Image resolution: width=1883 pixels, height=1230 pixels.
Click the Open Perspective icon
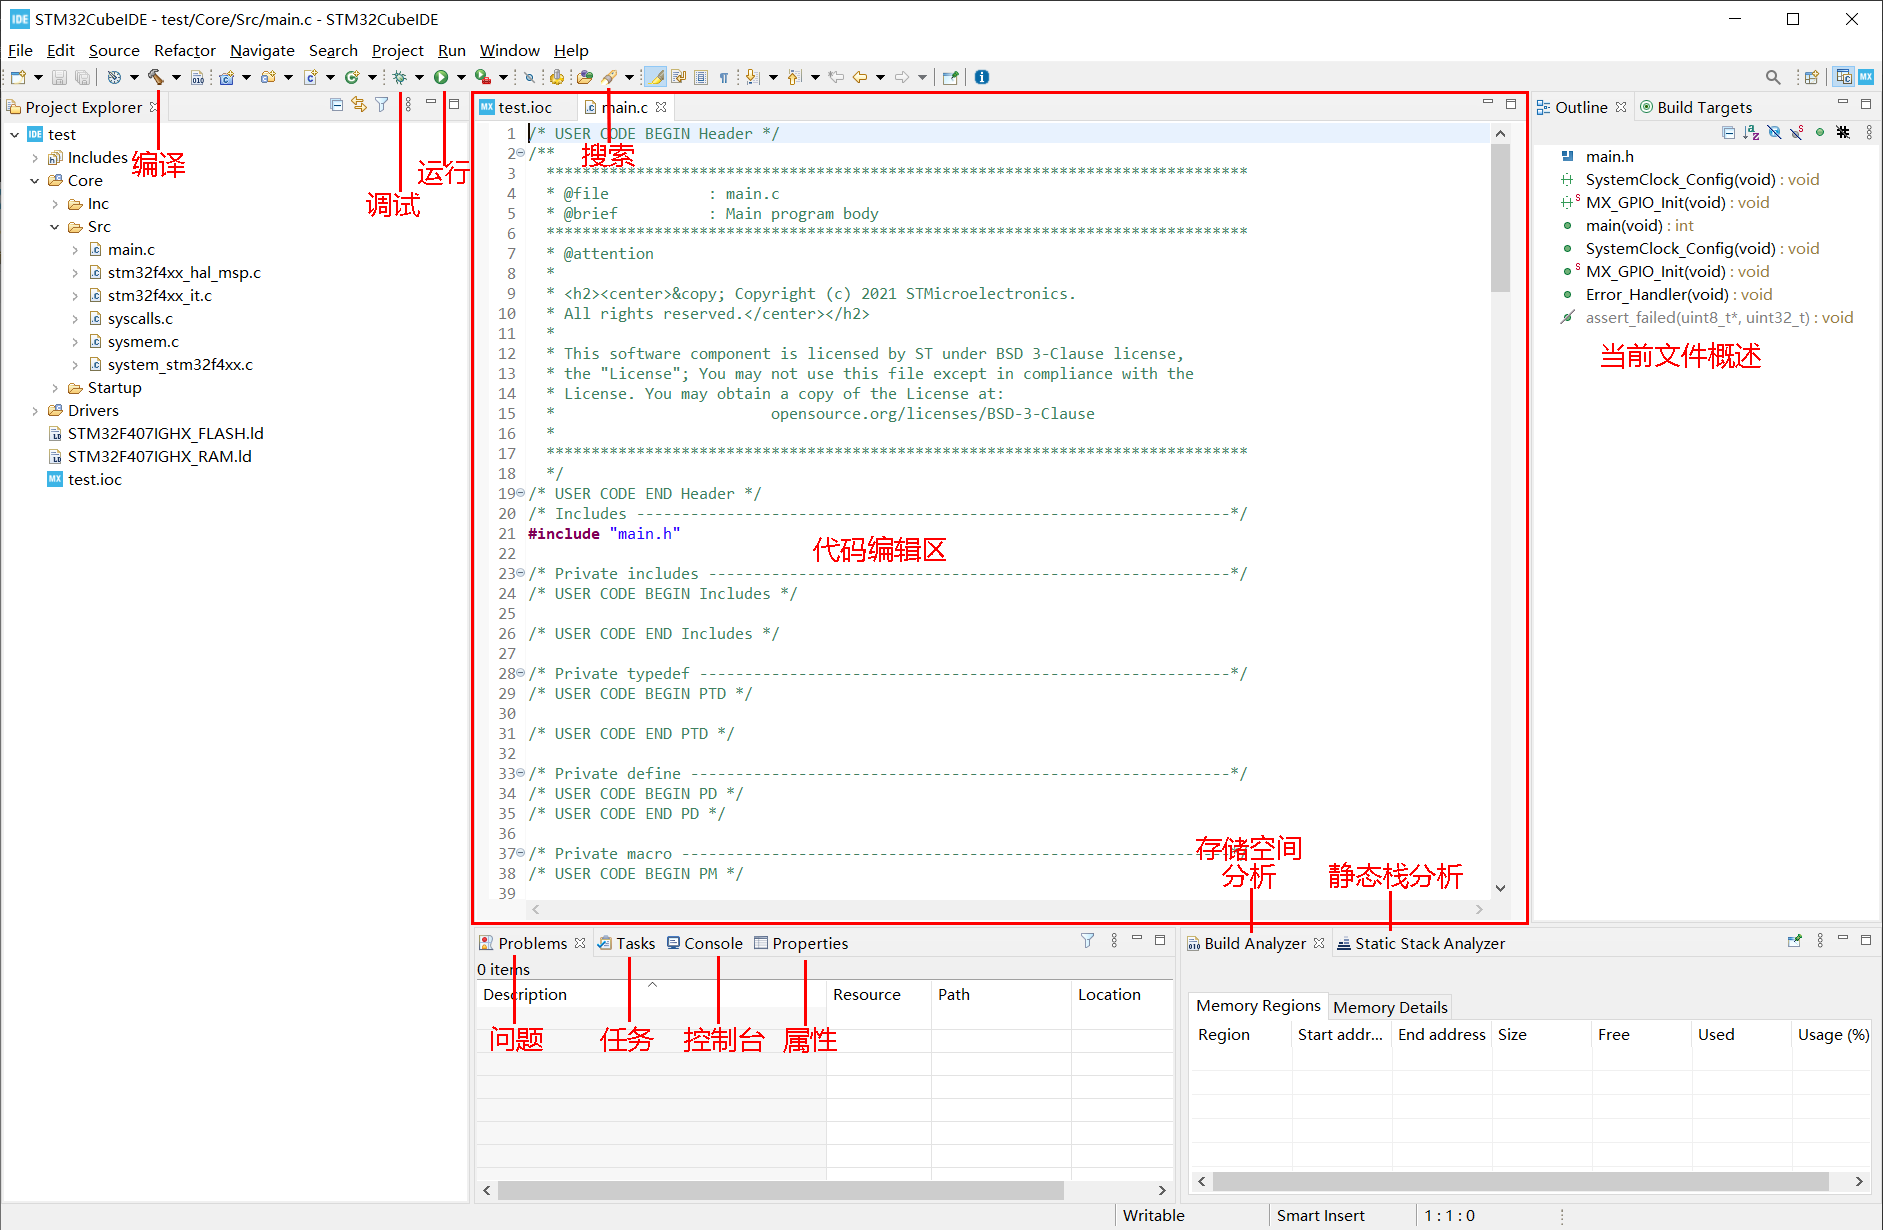[x=1811, y=77]
